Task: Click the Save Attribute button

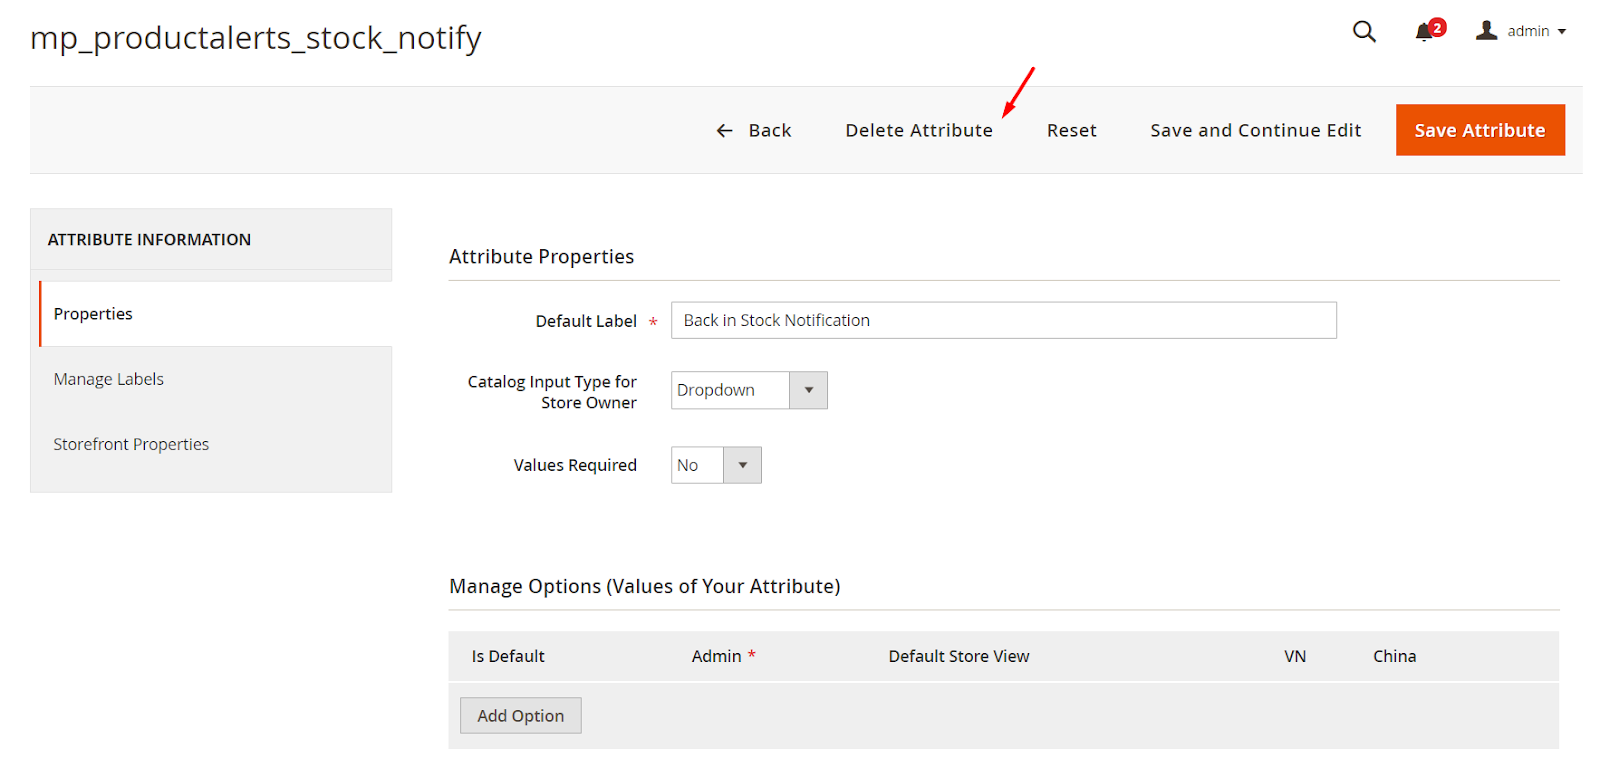Action: (x=1479, y=130)
